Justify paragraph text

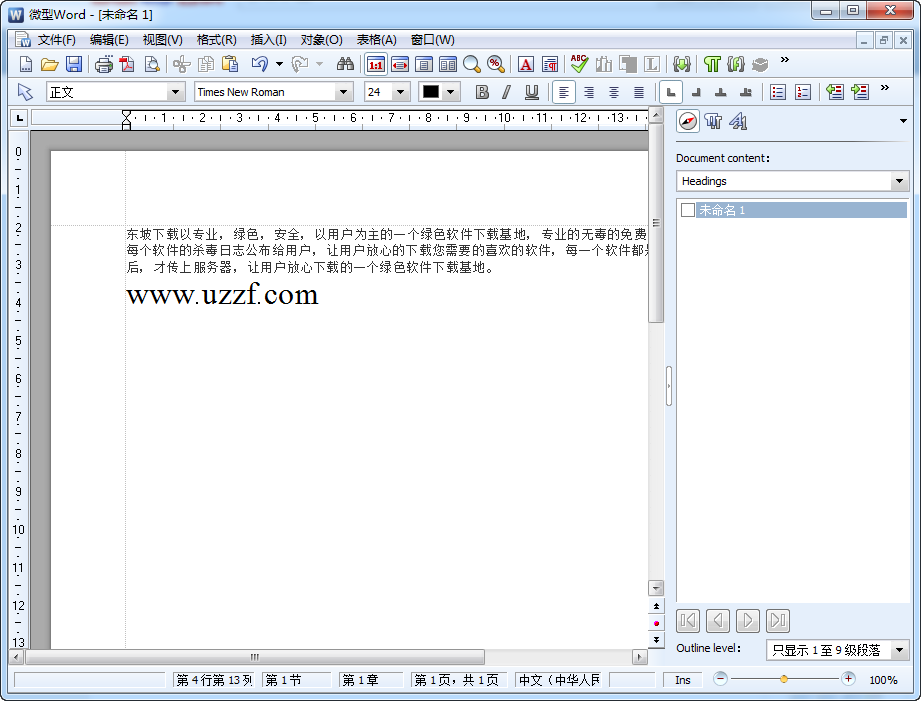638,92
